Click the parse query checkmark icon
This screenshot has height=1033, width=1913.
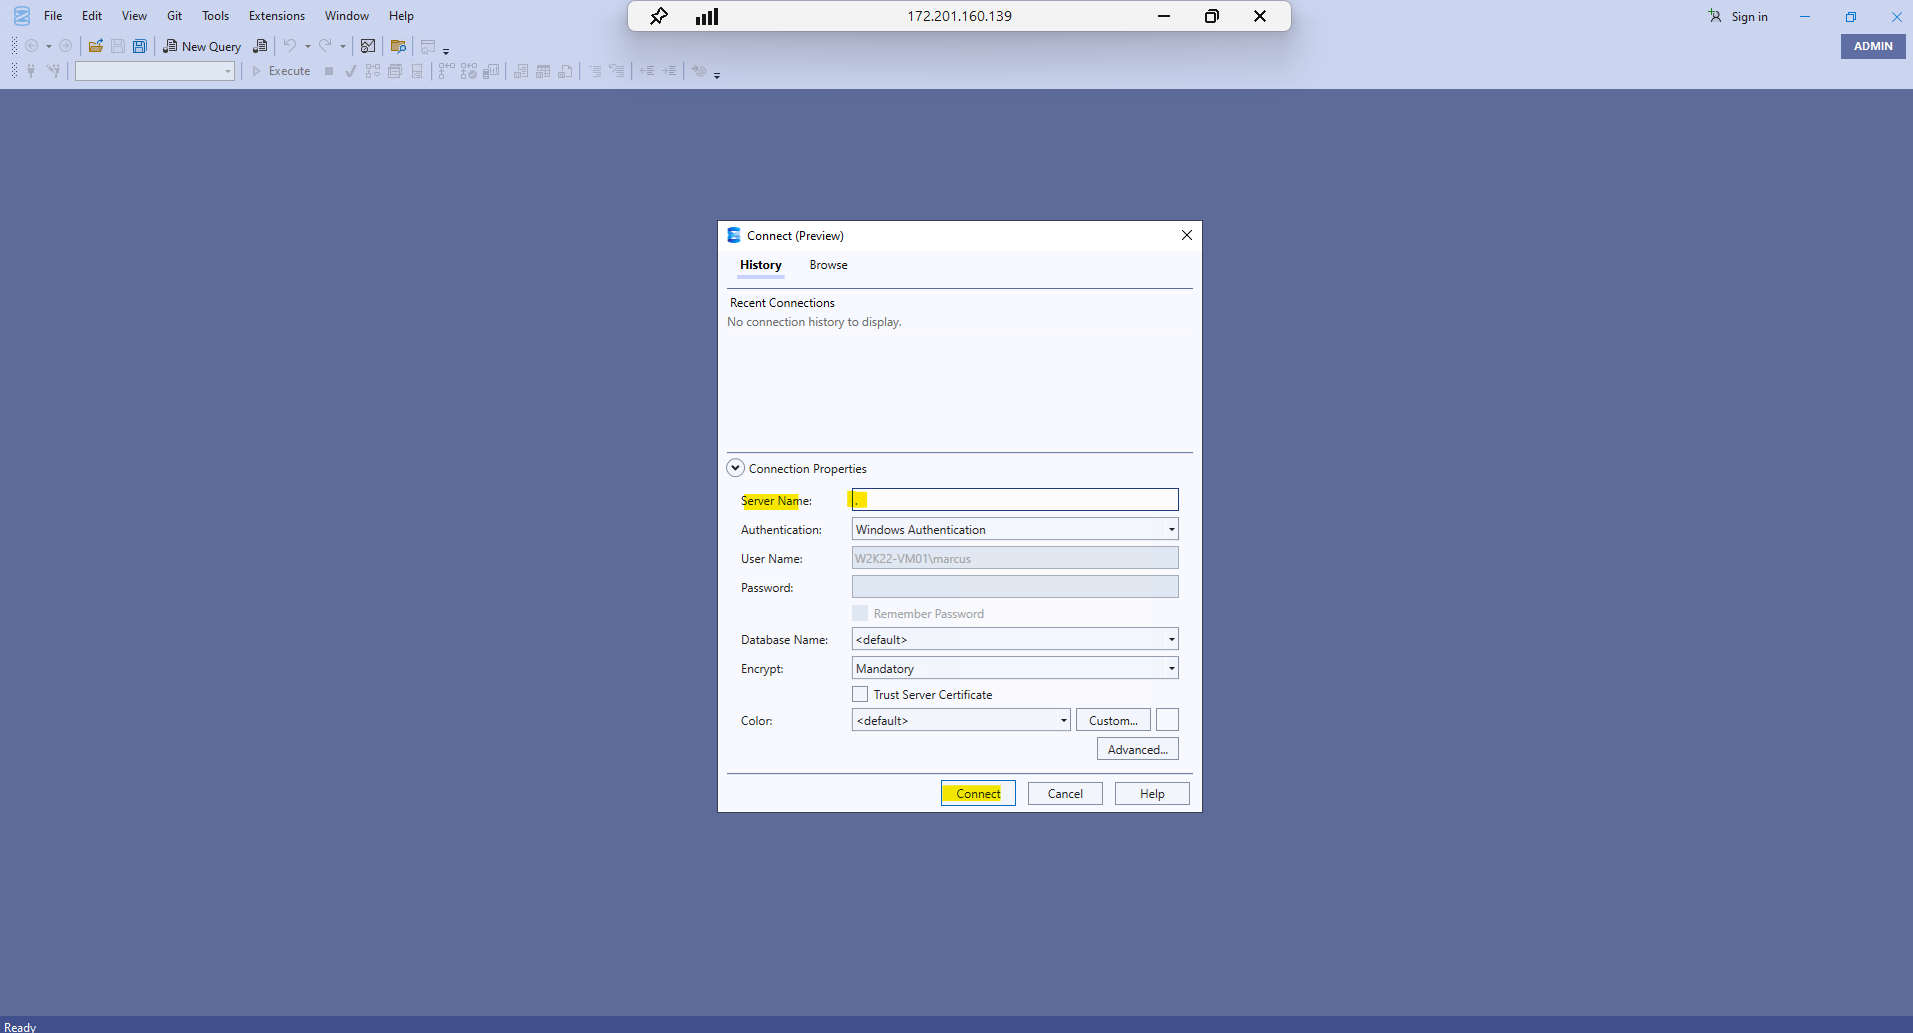pyautogui.click(x=351, y=71)
